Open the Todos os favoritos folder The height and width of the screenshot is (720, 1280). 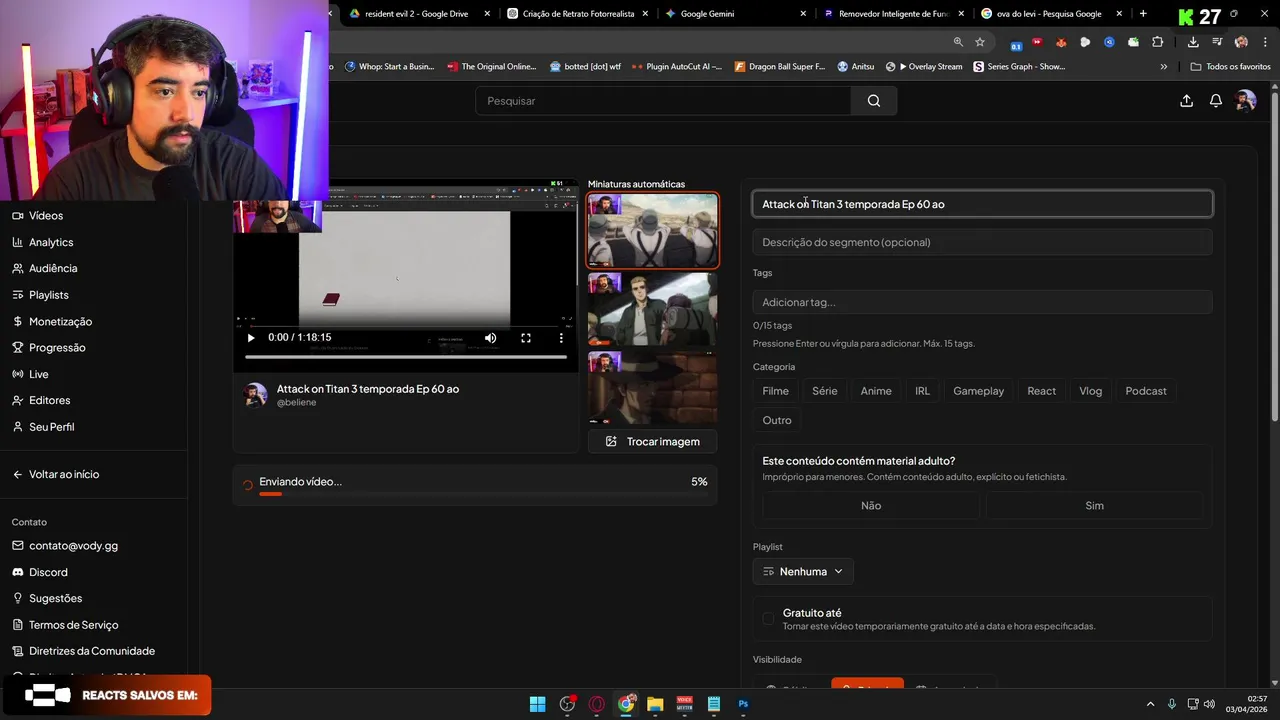(x=1230, y=67)
